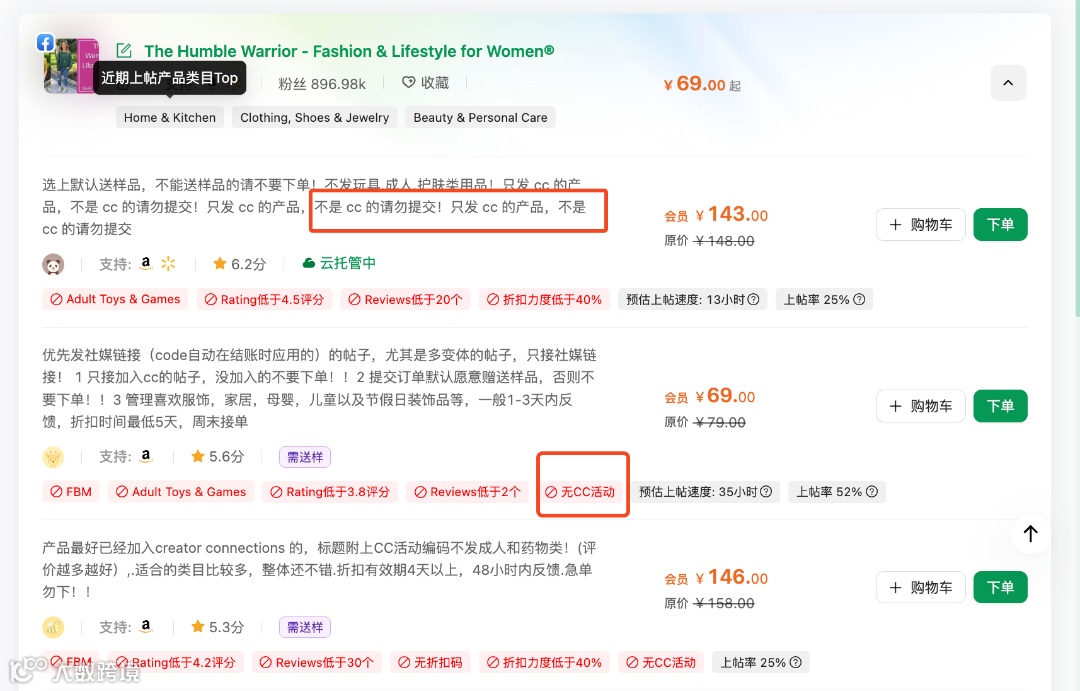Open help icon beside 上帖率 52%
The width and height of the screenshot is (1080, 691).
click(x=872, y=491)
